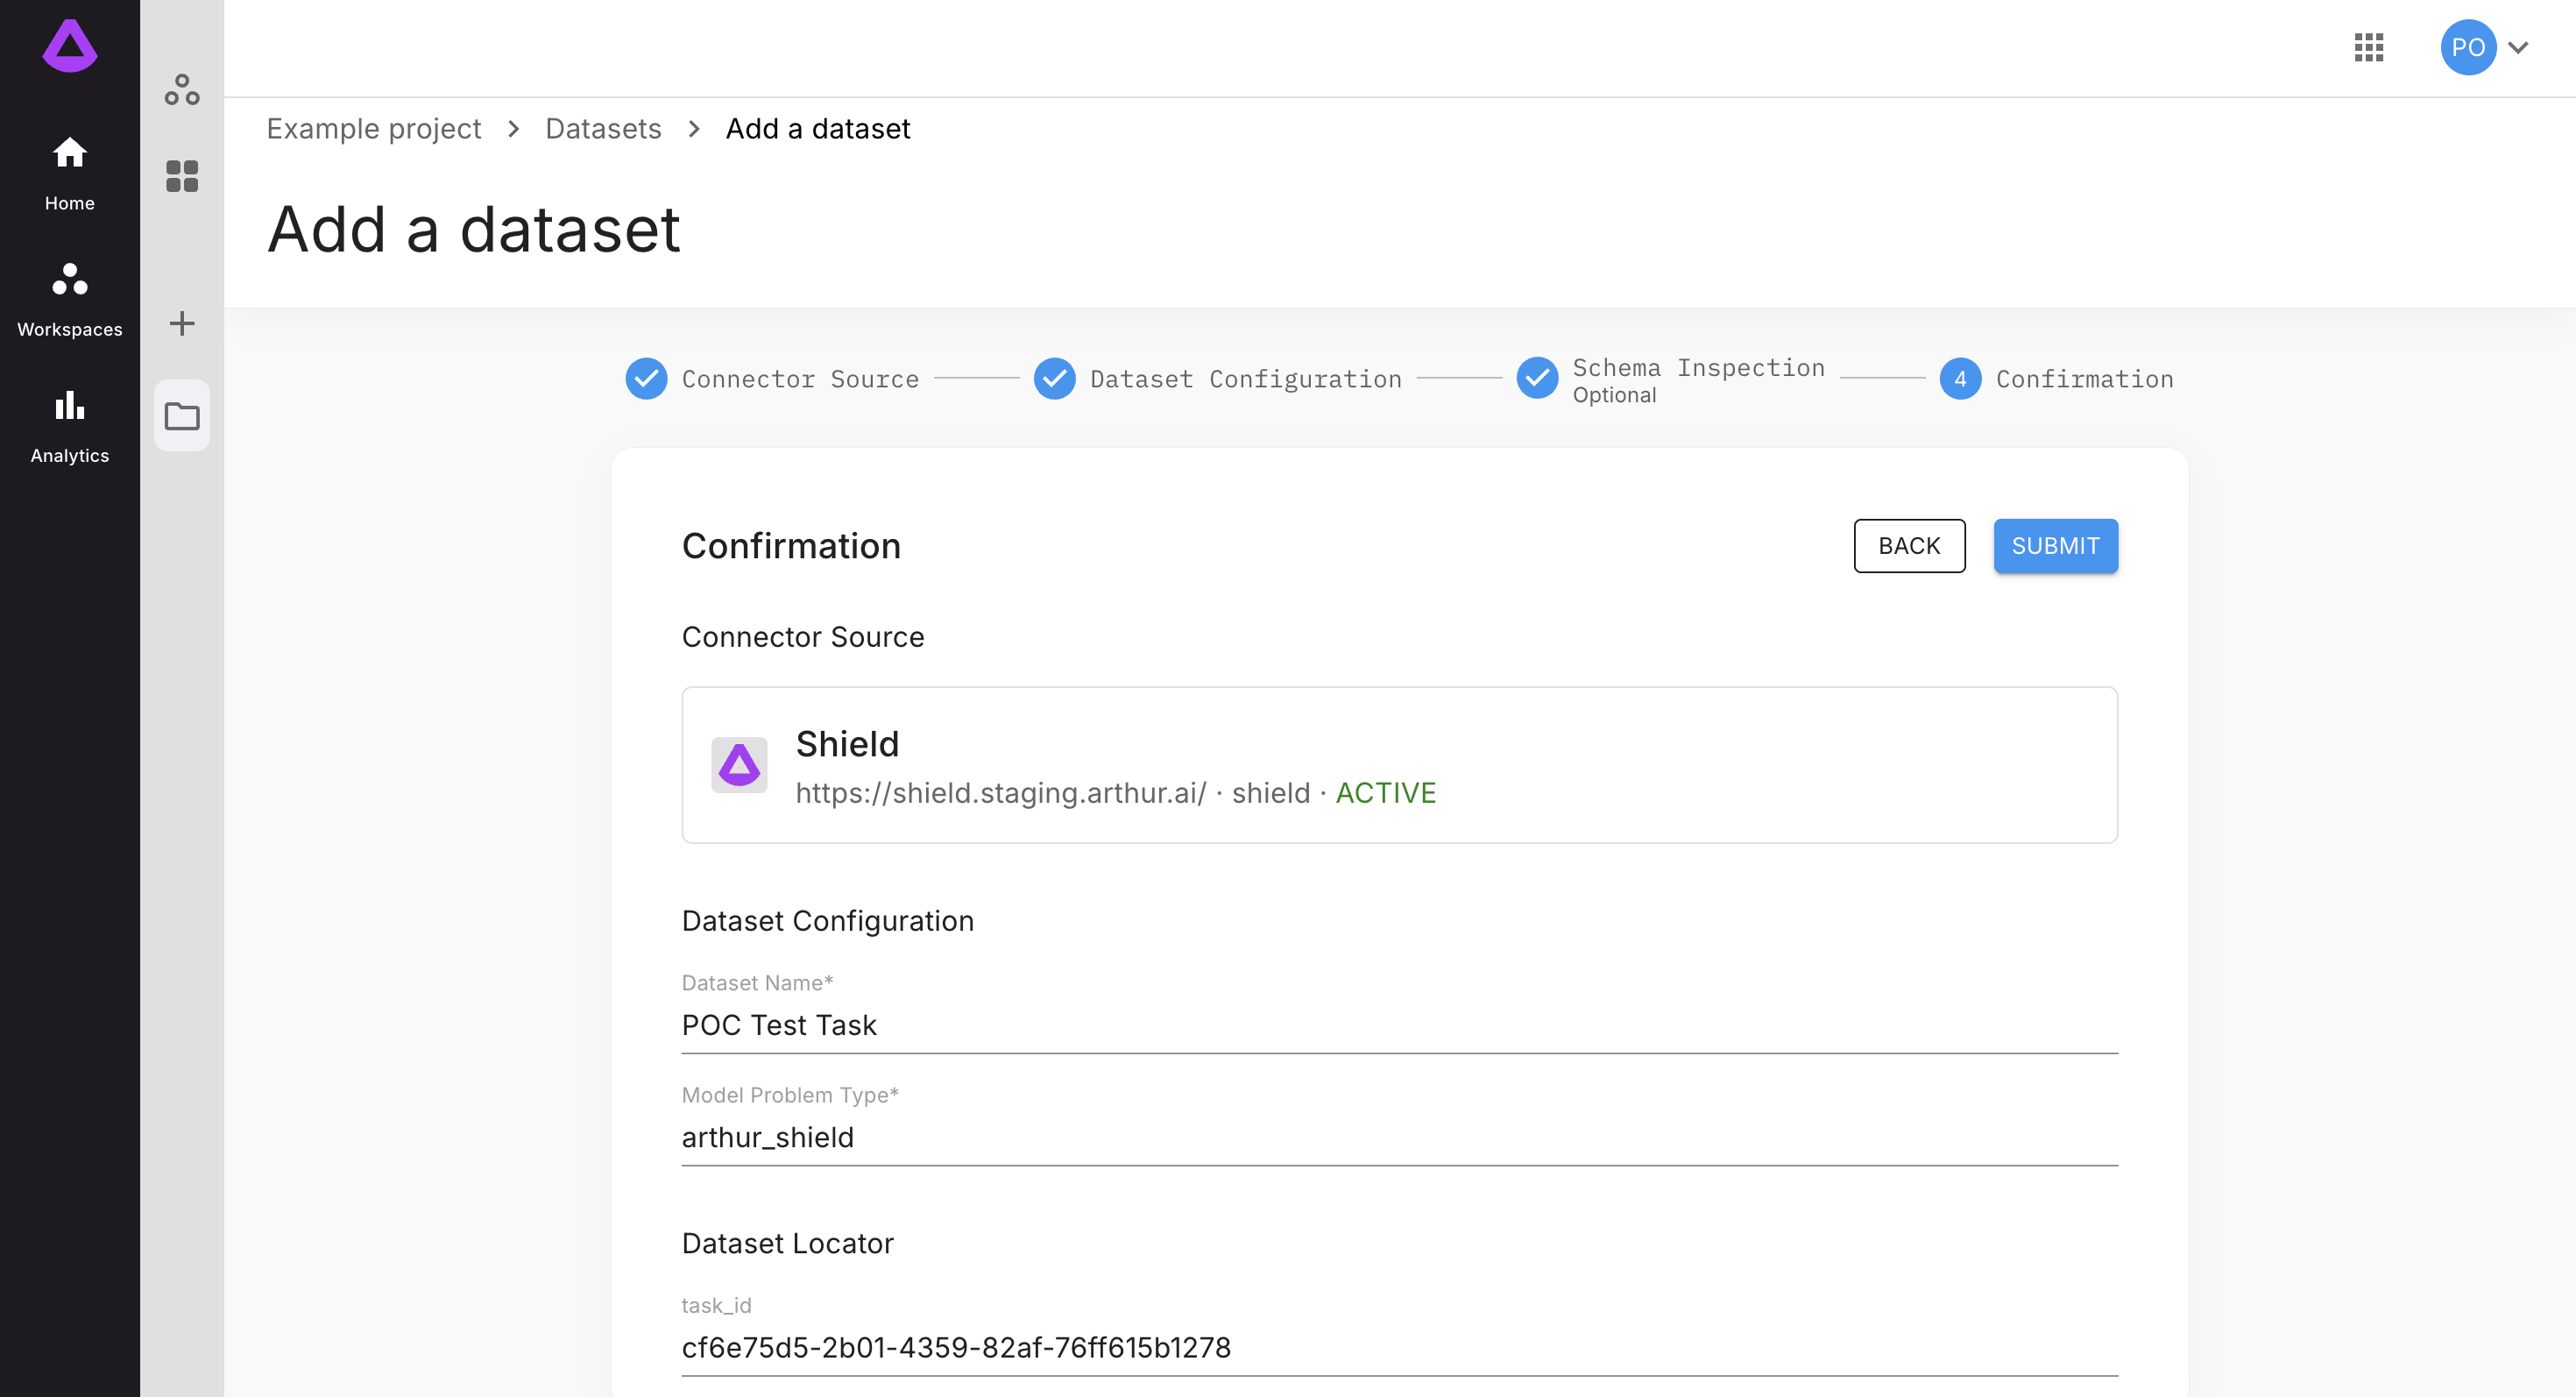Submit the dataset with SUBMIT button
2576x1397 pixels.
[2055, 545]
